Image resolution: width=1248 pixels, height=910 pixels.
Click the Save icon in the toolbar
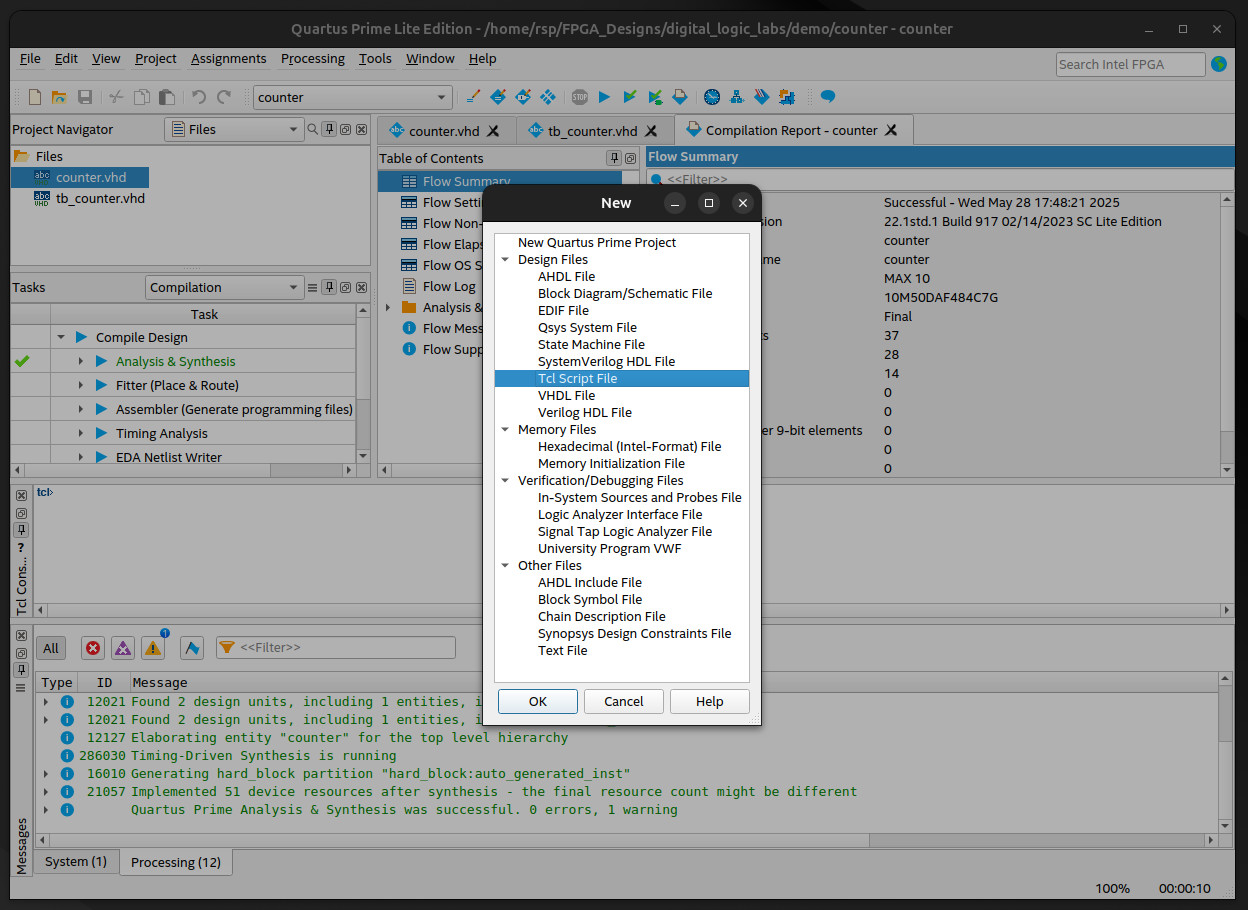point(85,97)
